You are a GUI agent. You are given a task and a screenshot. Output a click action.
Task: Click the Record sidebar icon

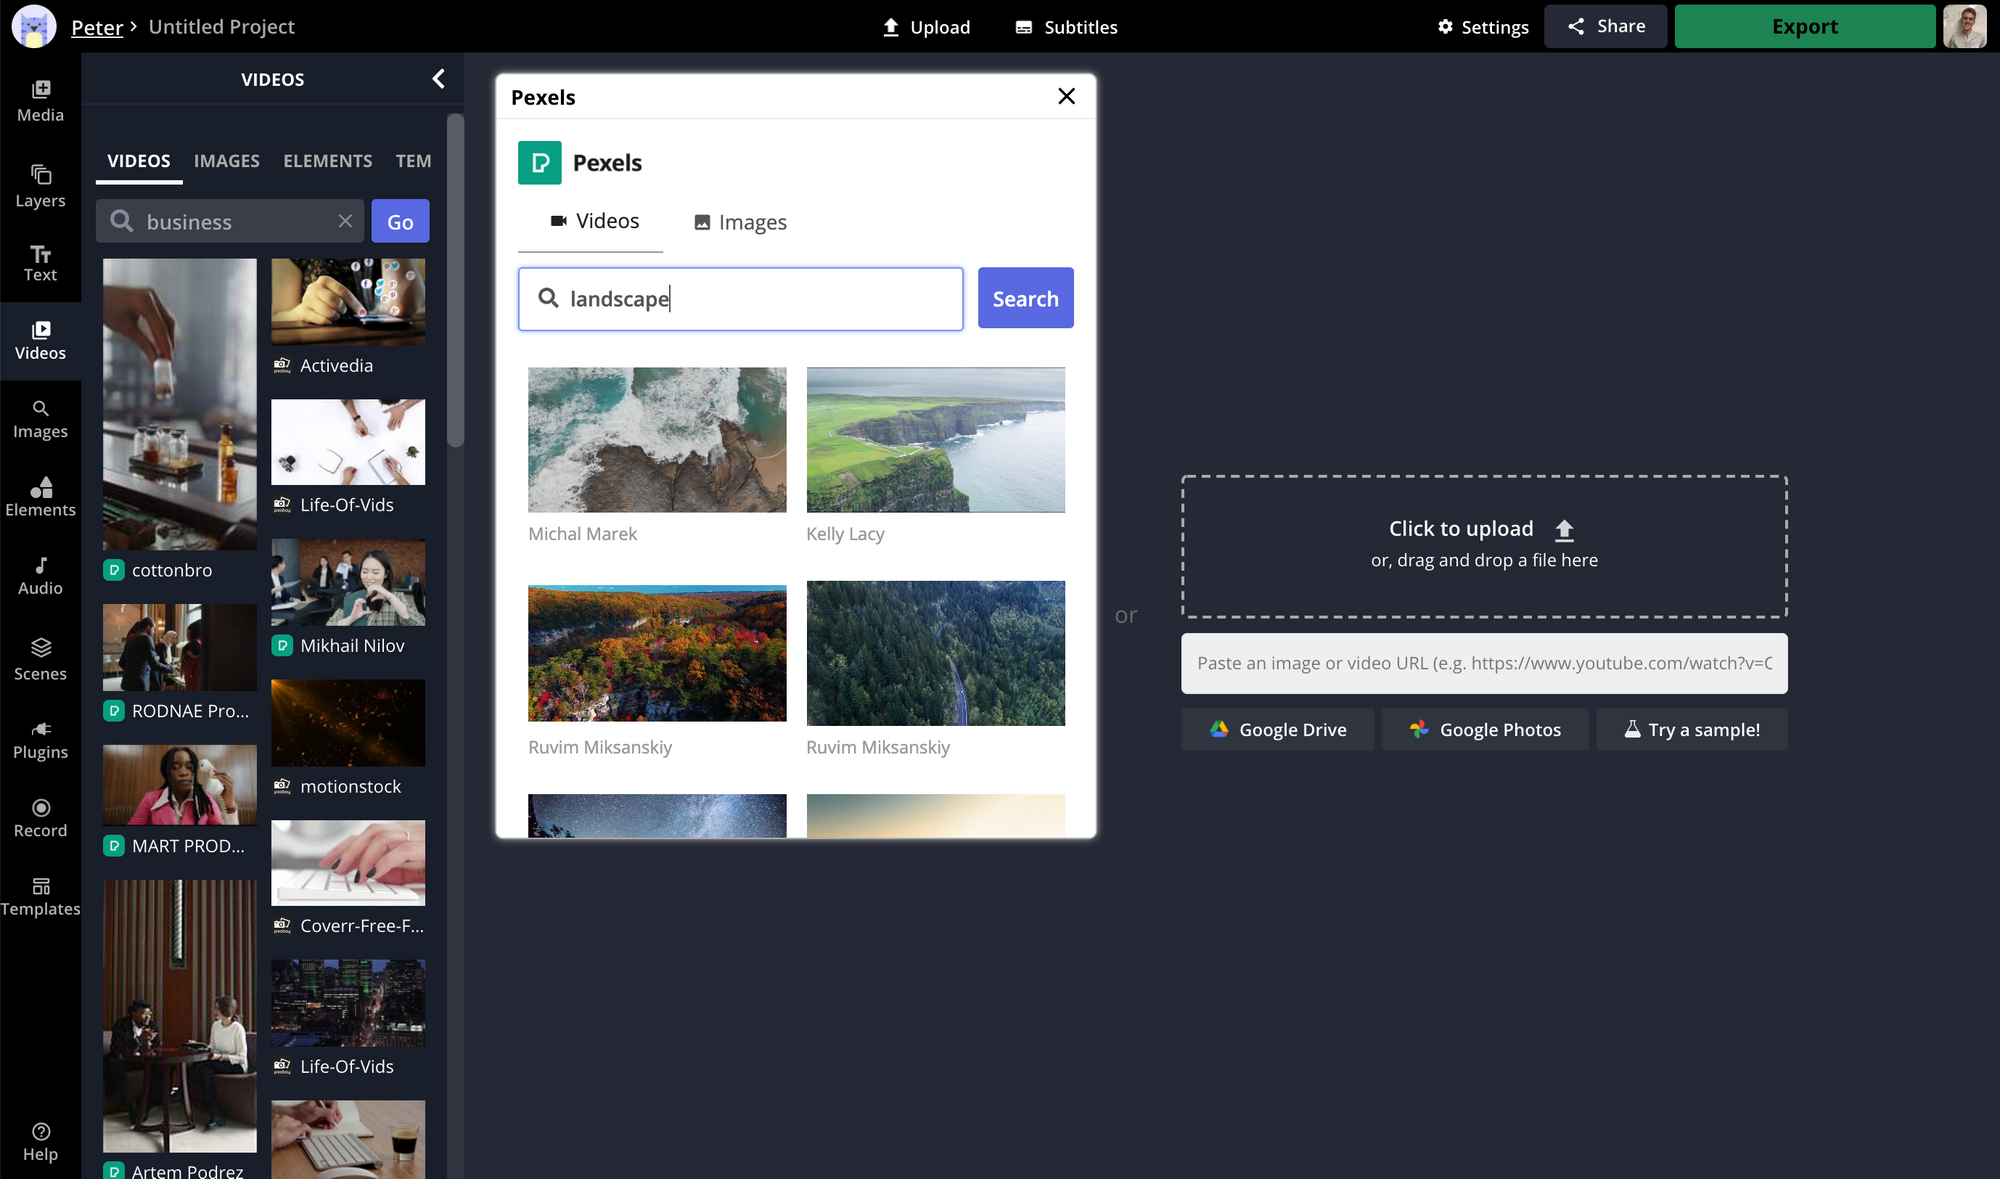click(40, 817)
